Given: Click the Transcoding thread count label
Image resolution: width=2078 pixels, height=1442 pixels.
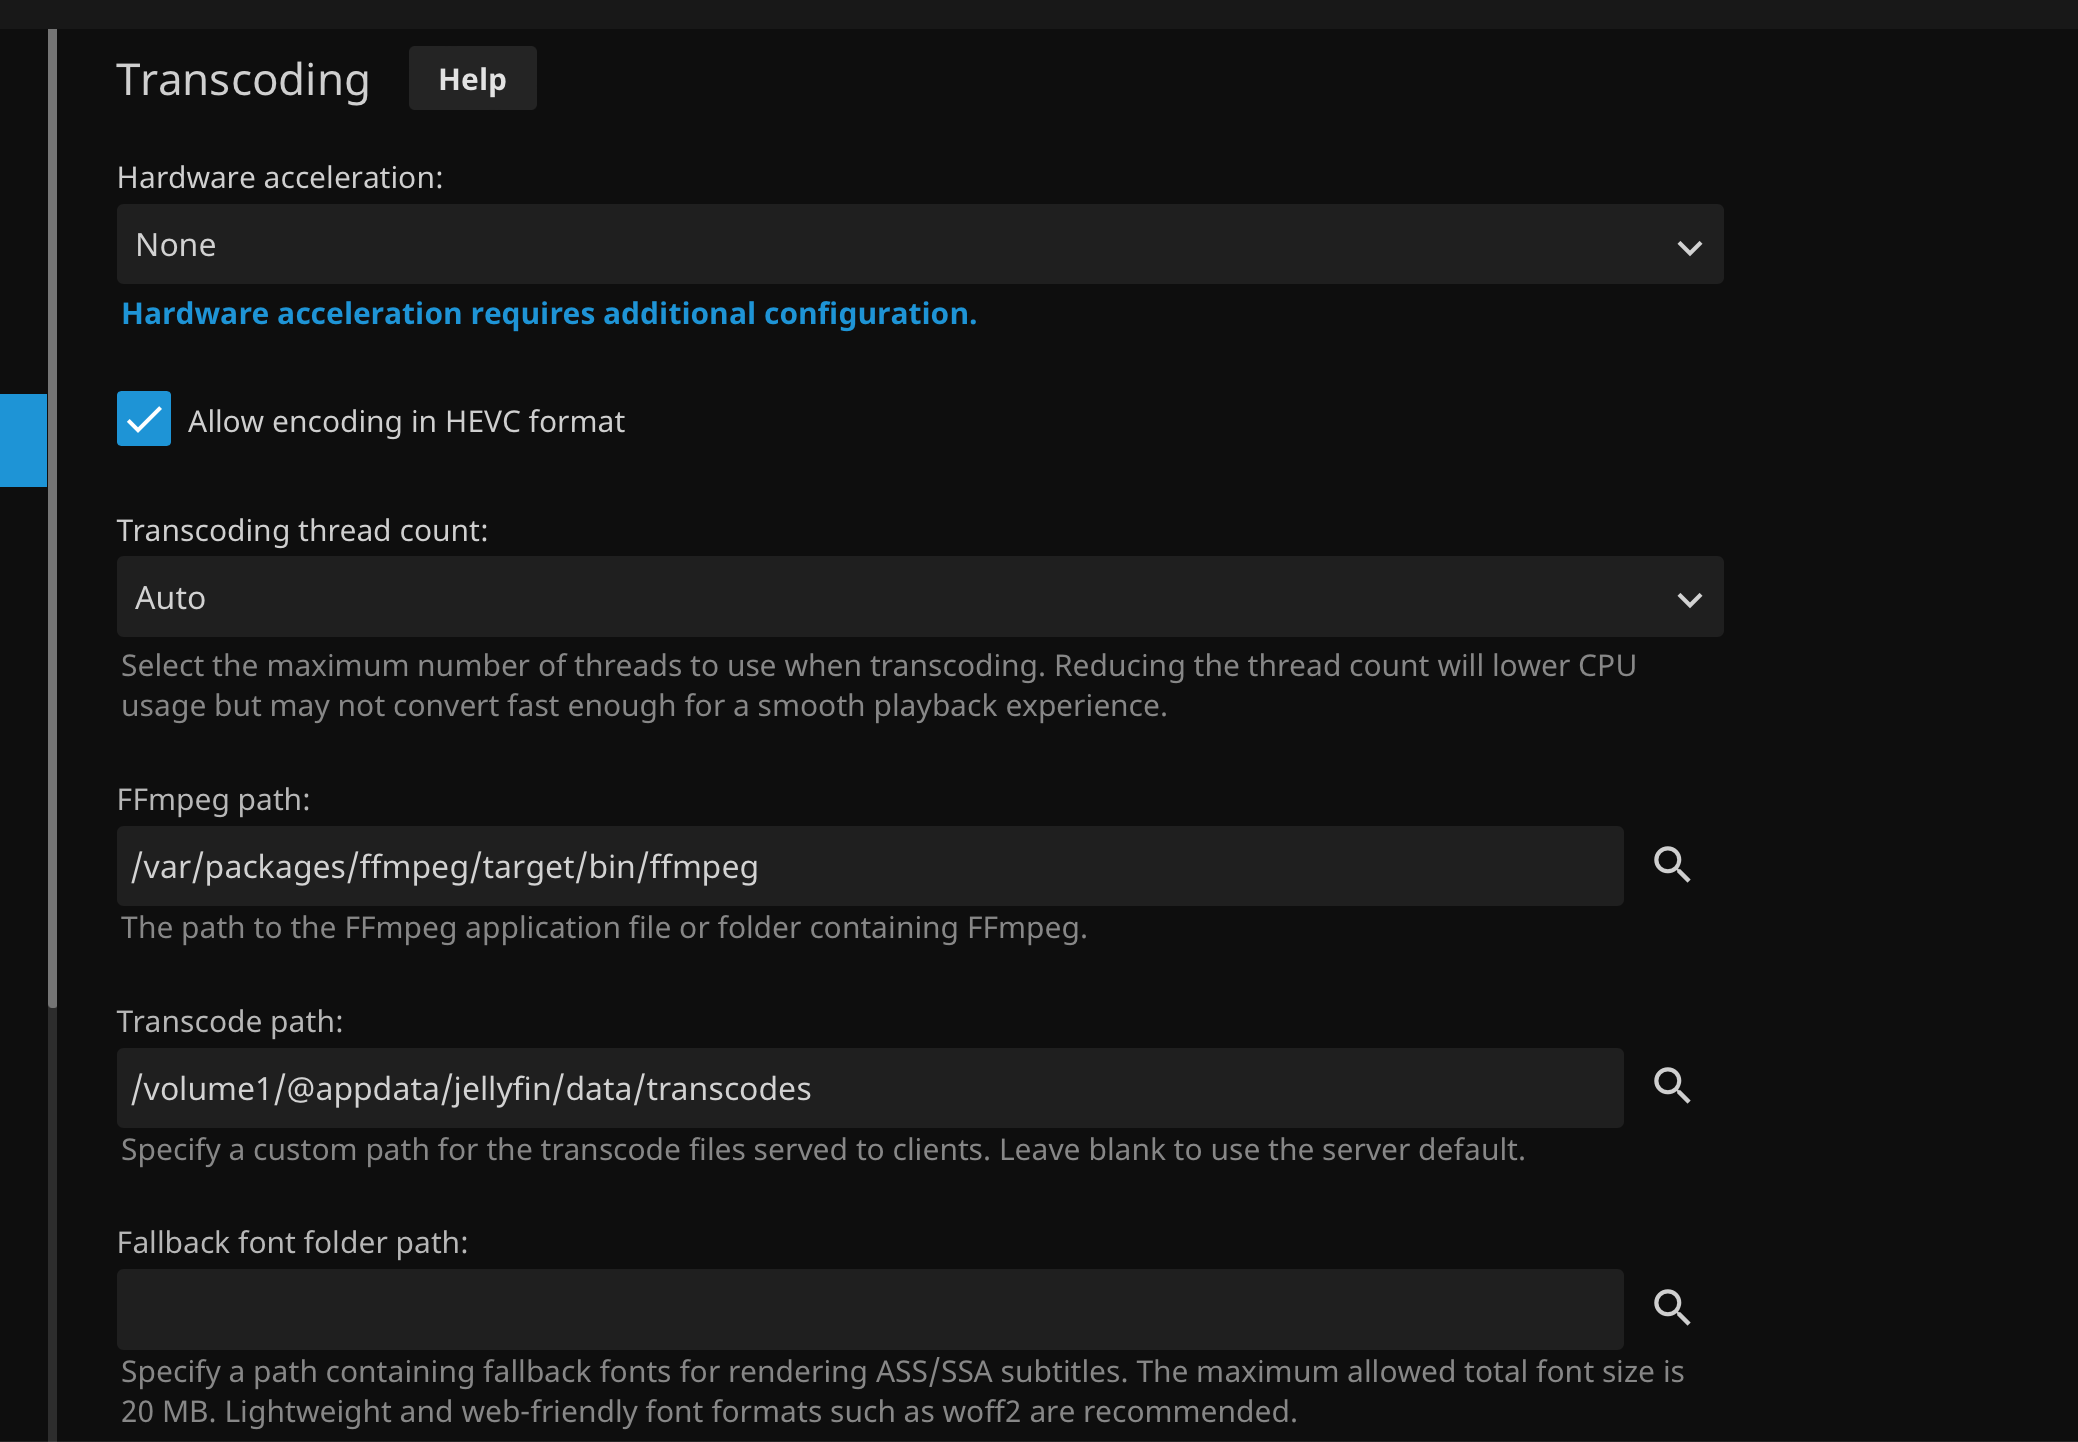Looking at the screenshot, I should 302,531.
